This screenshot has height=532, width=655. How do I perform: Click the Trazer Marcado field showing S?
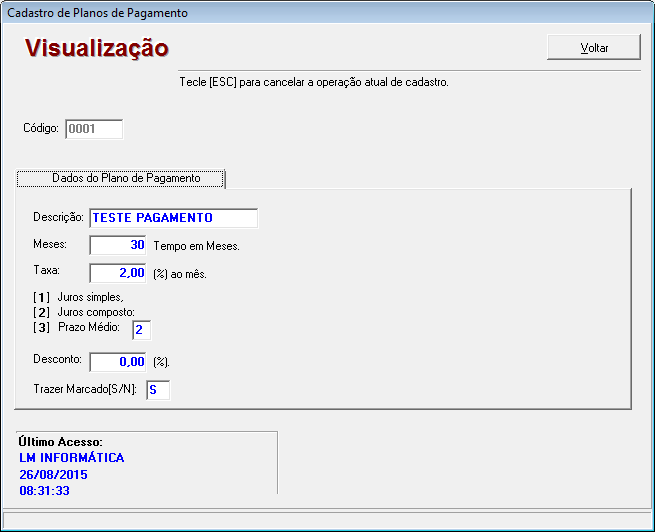click(158, 390)
